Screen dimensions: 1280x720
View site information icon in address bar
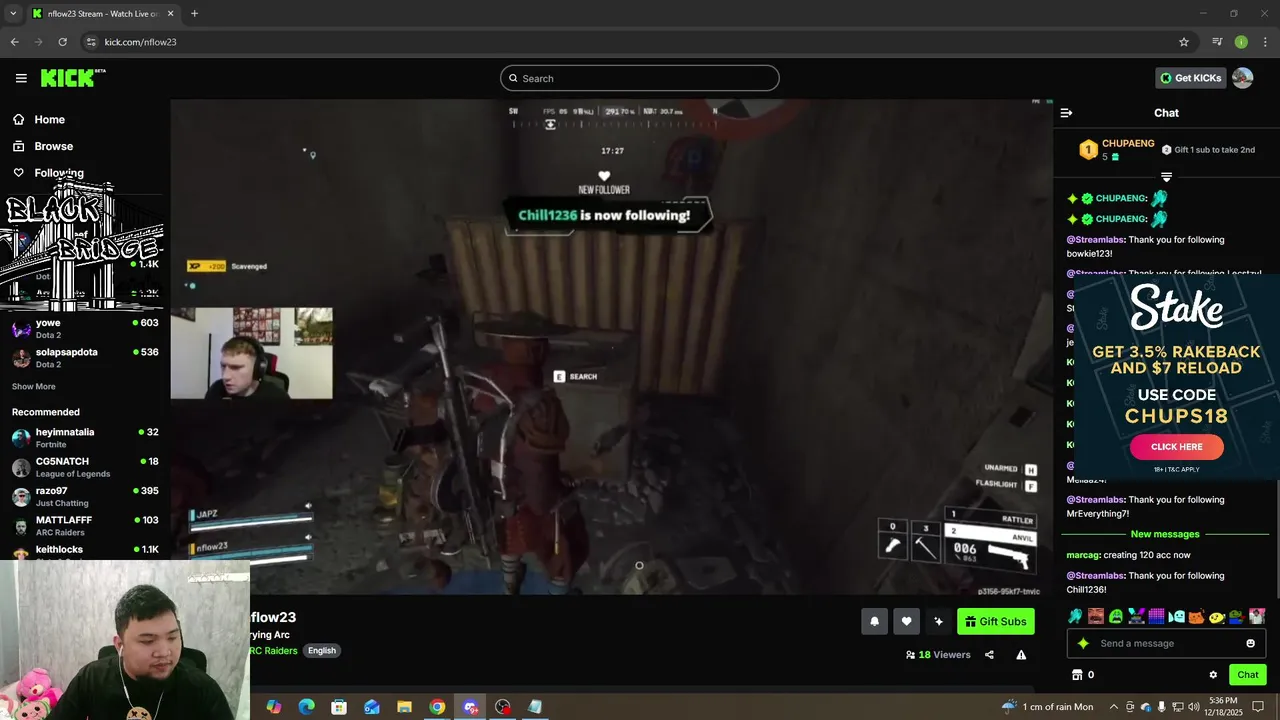pyautogui.click(x=91, y=42)
